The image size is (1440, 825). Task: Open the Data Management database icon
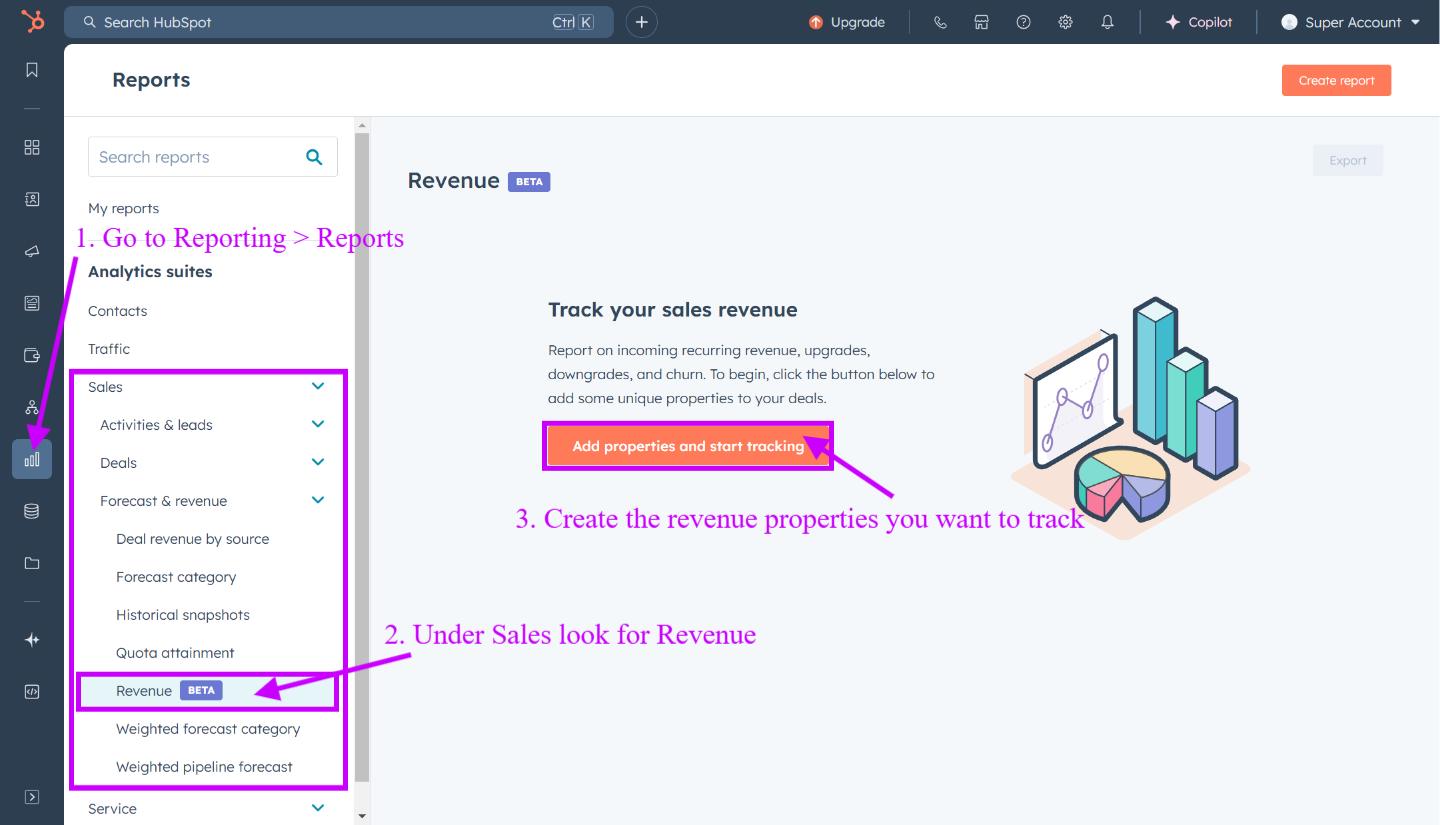click(x=32, y=511)
